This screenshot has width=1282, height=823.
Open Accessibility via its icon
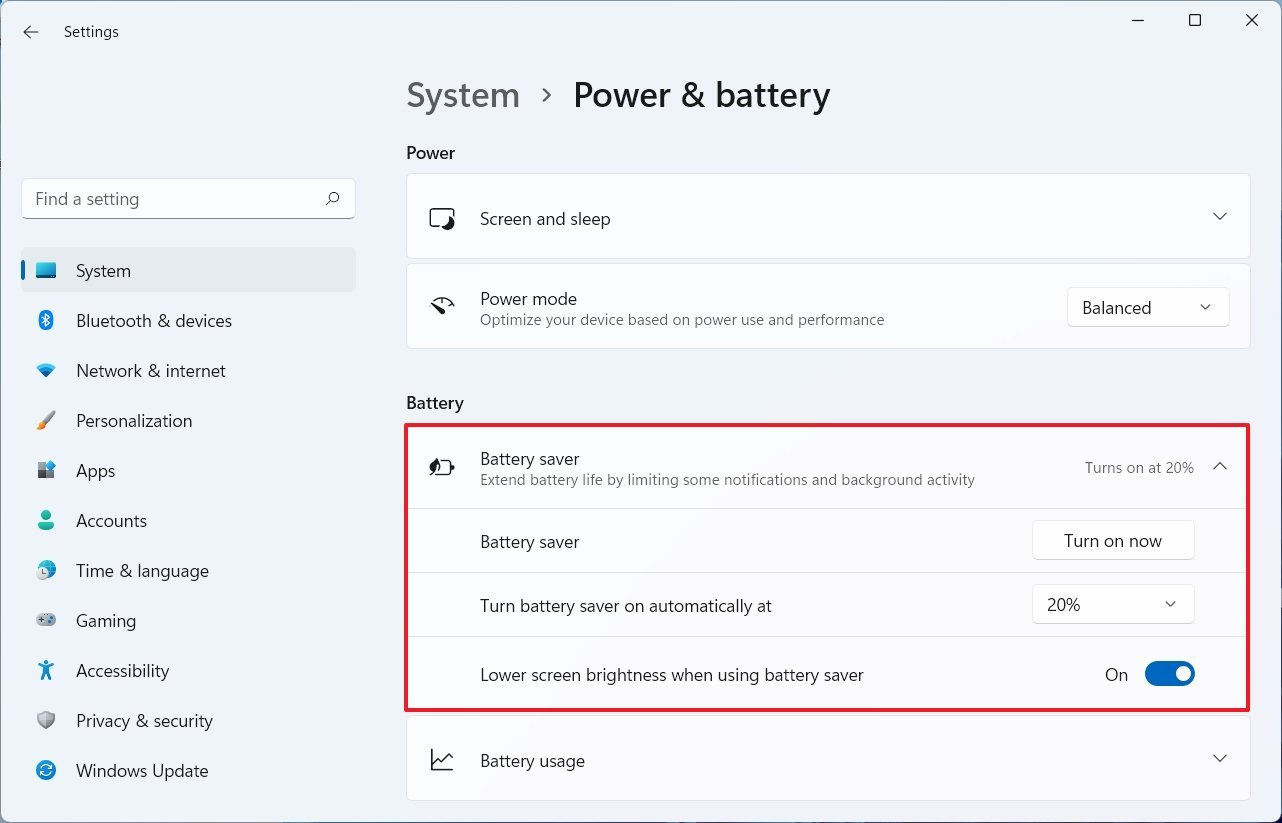(x=46, y=670)
